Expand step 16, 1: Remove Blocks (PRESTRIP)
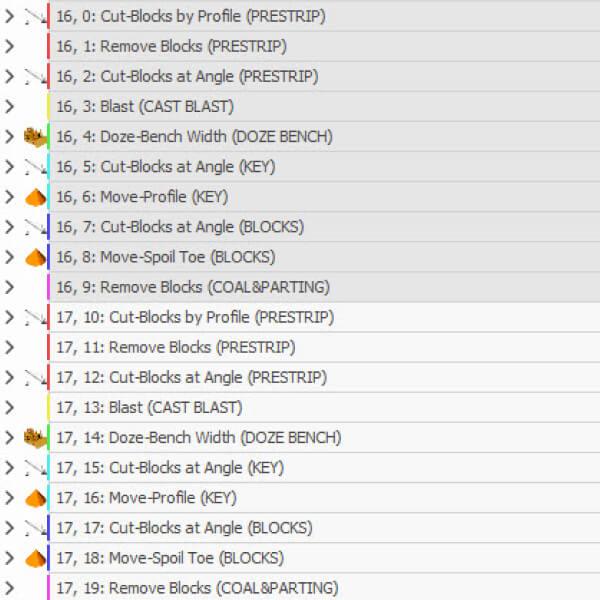The image size is (600, 600). coord(9,46)
